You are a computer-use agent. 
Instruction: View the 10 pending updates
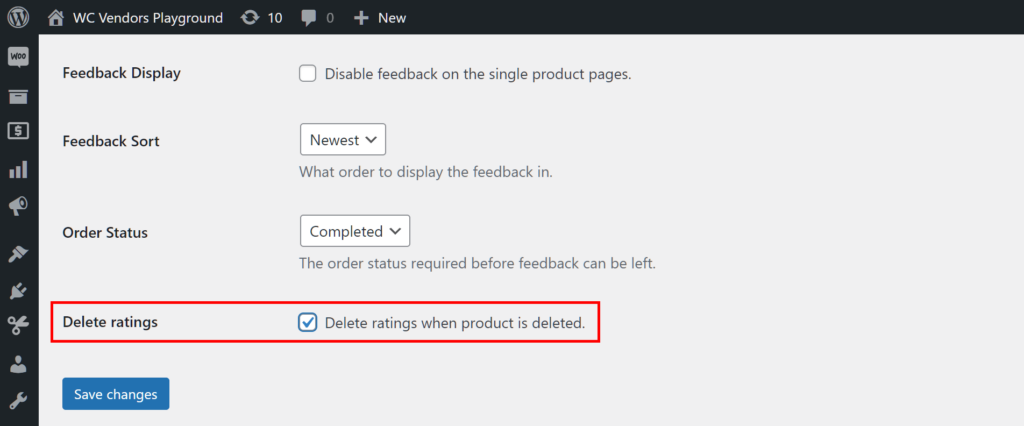(262, 18)
